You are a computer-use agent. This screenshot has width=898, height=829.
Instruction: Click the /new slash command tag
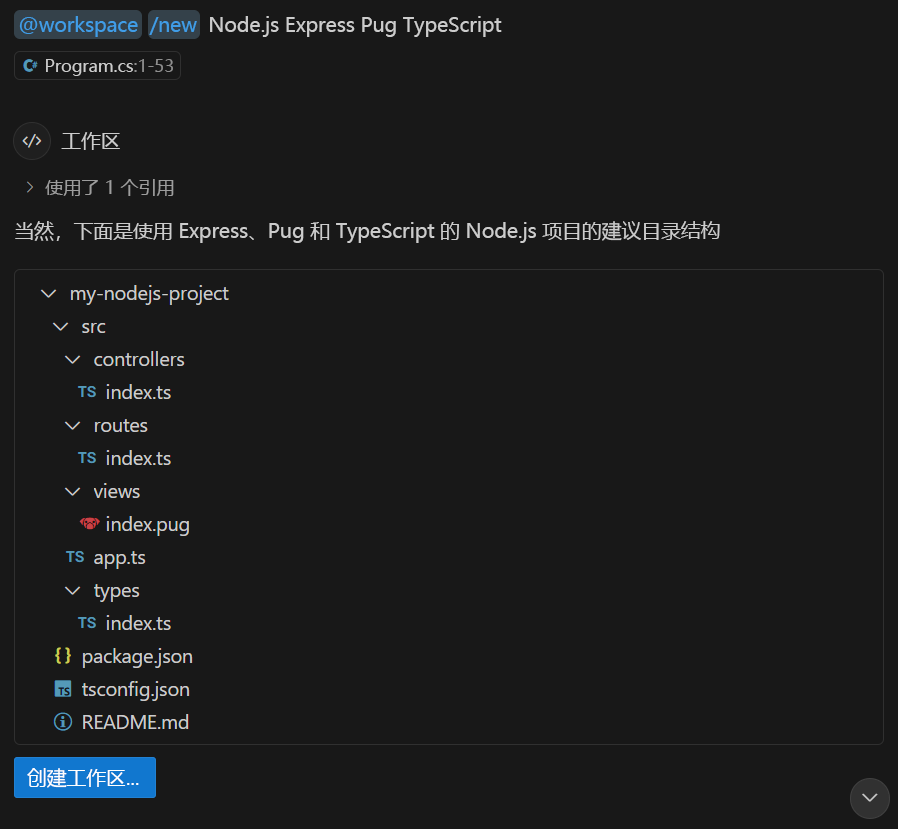(x=174, y=25)
